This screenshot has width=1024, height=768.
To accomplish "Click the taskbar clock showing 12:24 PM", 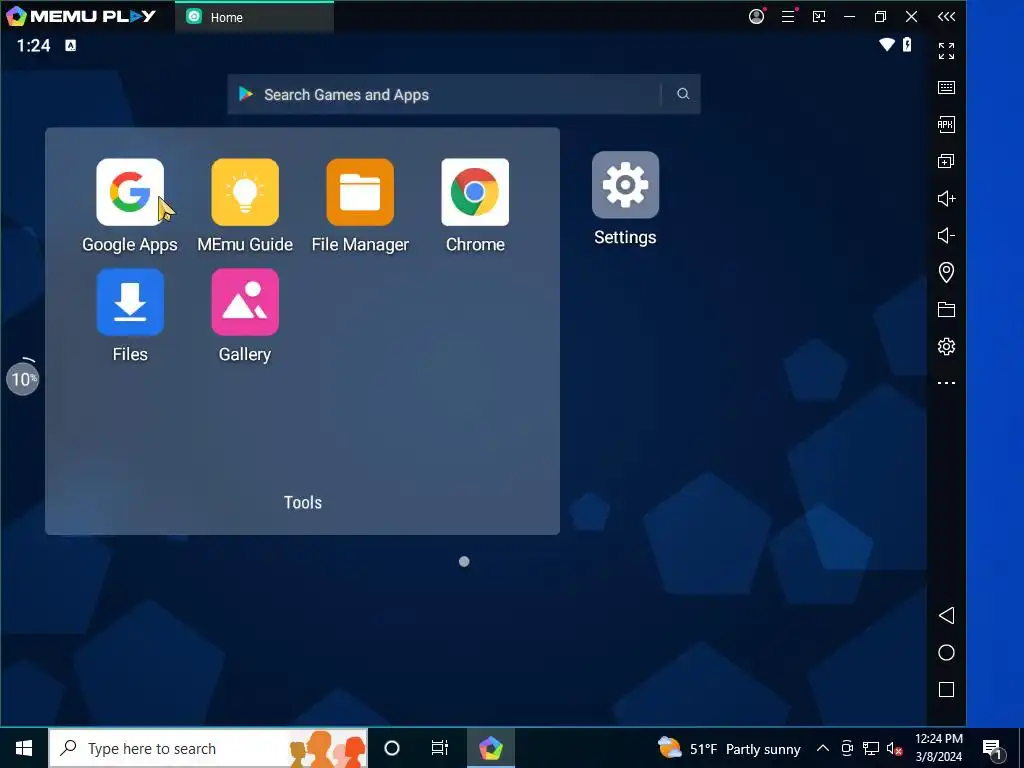I will 938,748.
